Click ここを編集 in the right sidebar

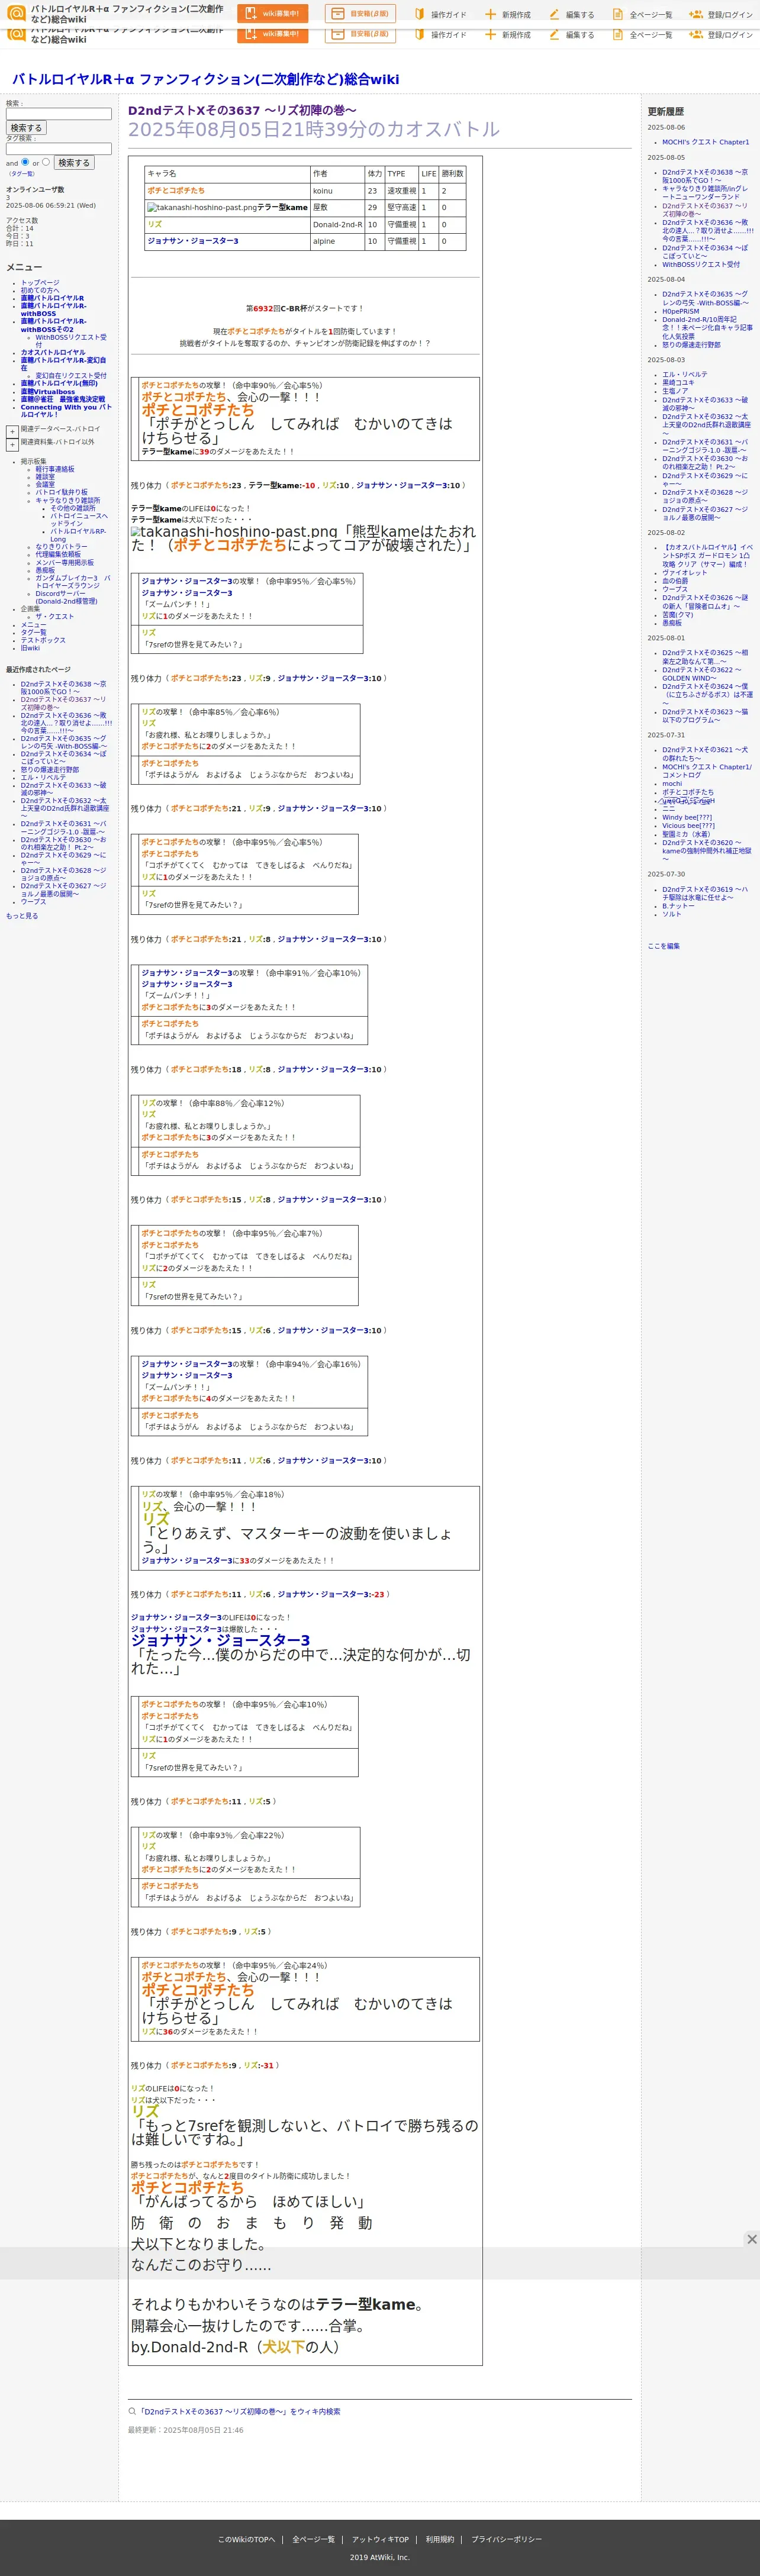(663, 946)
